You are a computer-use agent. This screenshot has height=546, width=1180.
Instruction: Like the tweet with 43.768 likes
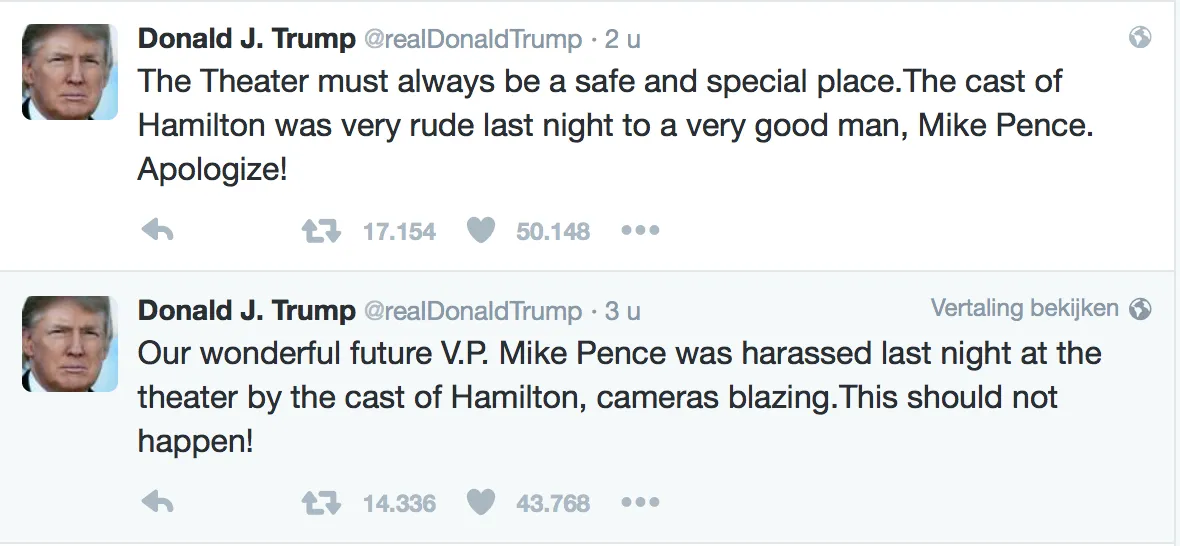pyautogui.click(x=481, y=502)
